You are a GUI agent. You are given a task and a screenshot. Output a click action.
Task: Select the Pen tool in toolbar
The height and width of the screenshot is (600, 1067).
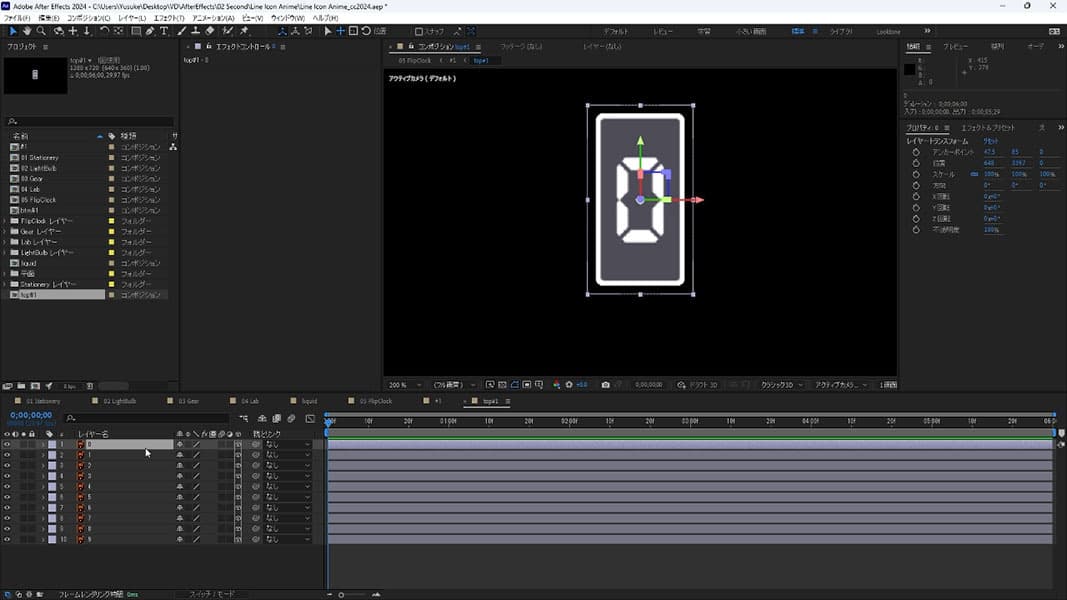(x=149, y=31)
